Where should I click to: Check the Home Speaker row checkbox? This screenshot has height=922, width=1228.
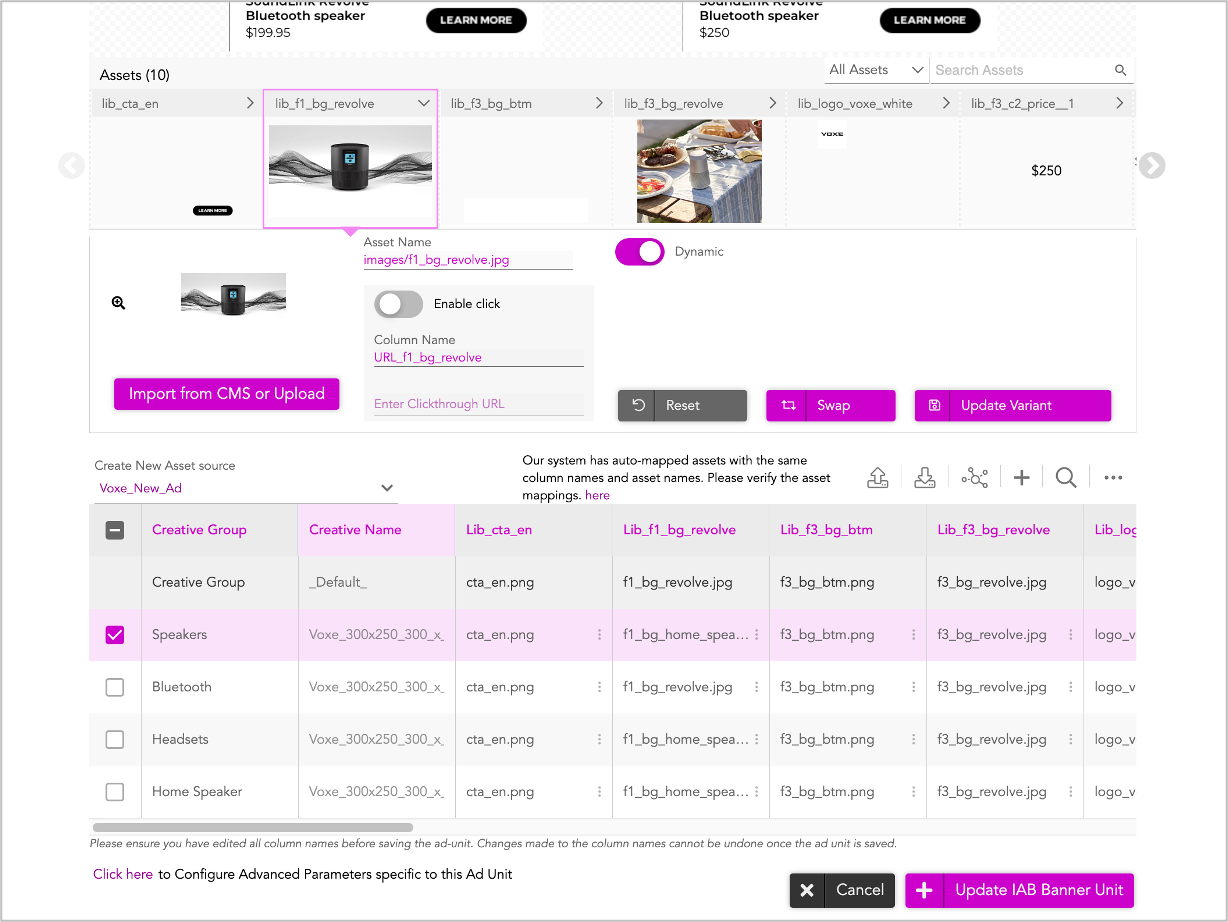[x=115, y=791]
